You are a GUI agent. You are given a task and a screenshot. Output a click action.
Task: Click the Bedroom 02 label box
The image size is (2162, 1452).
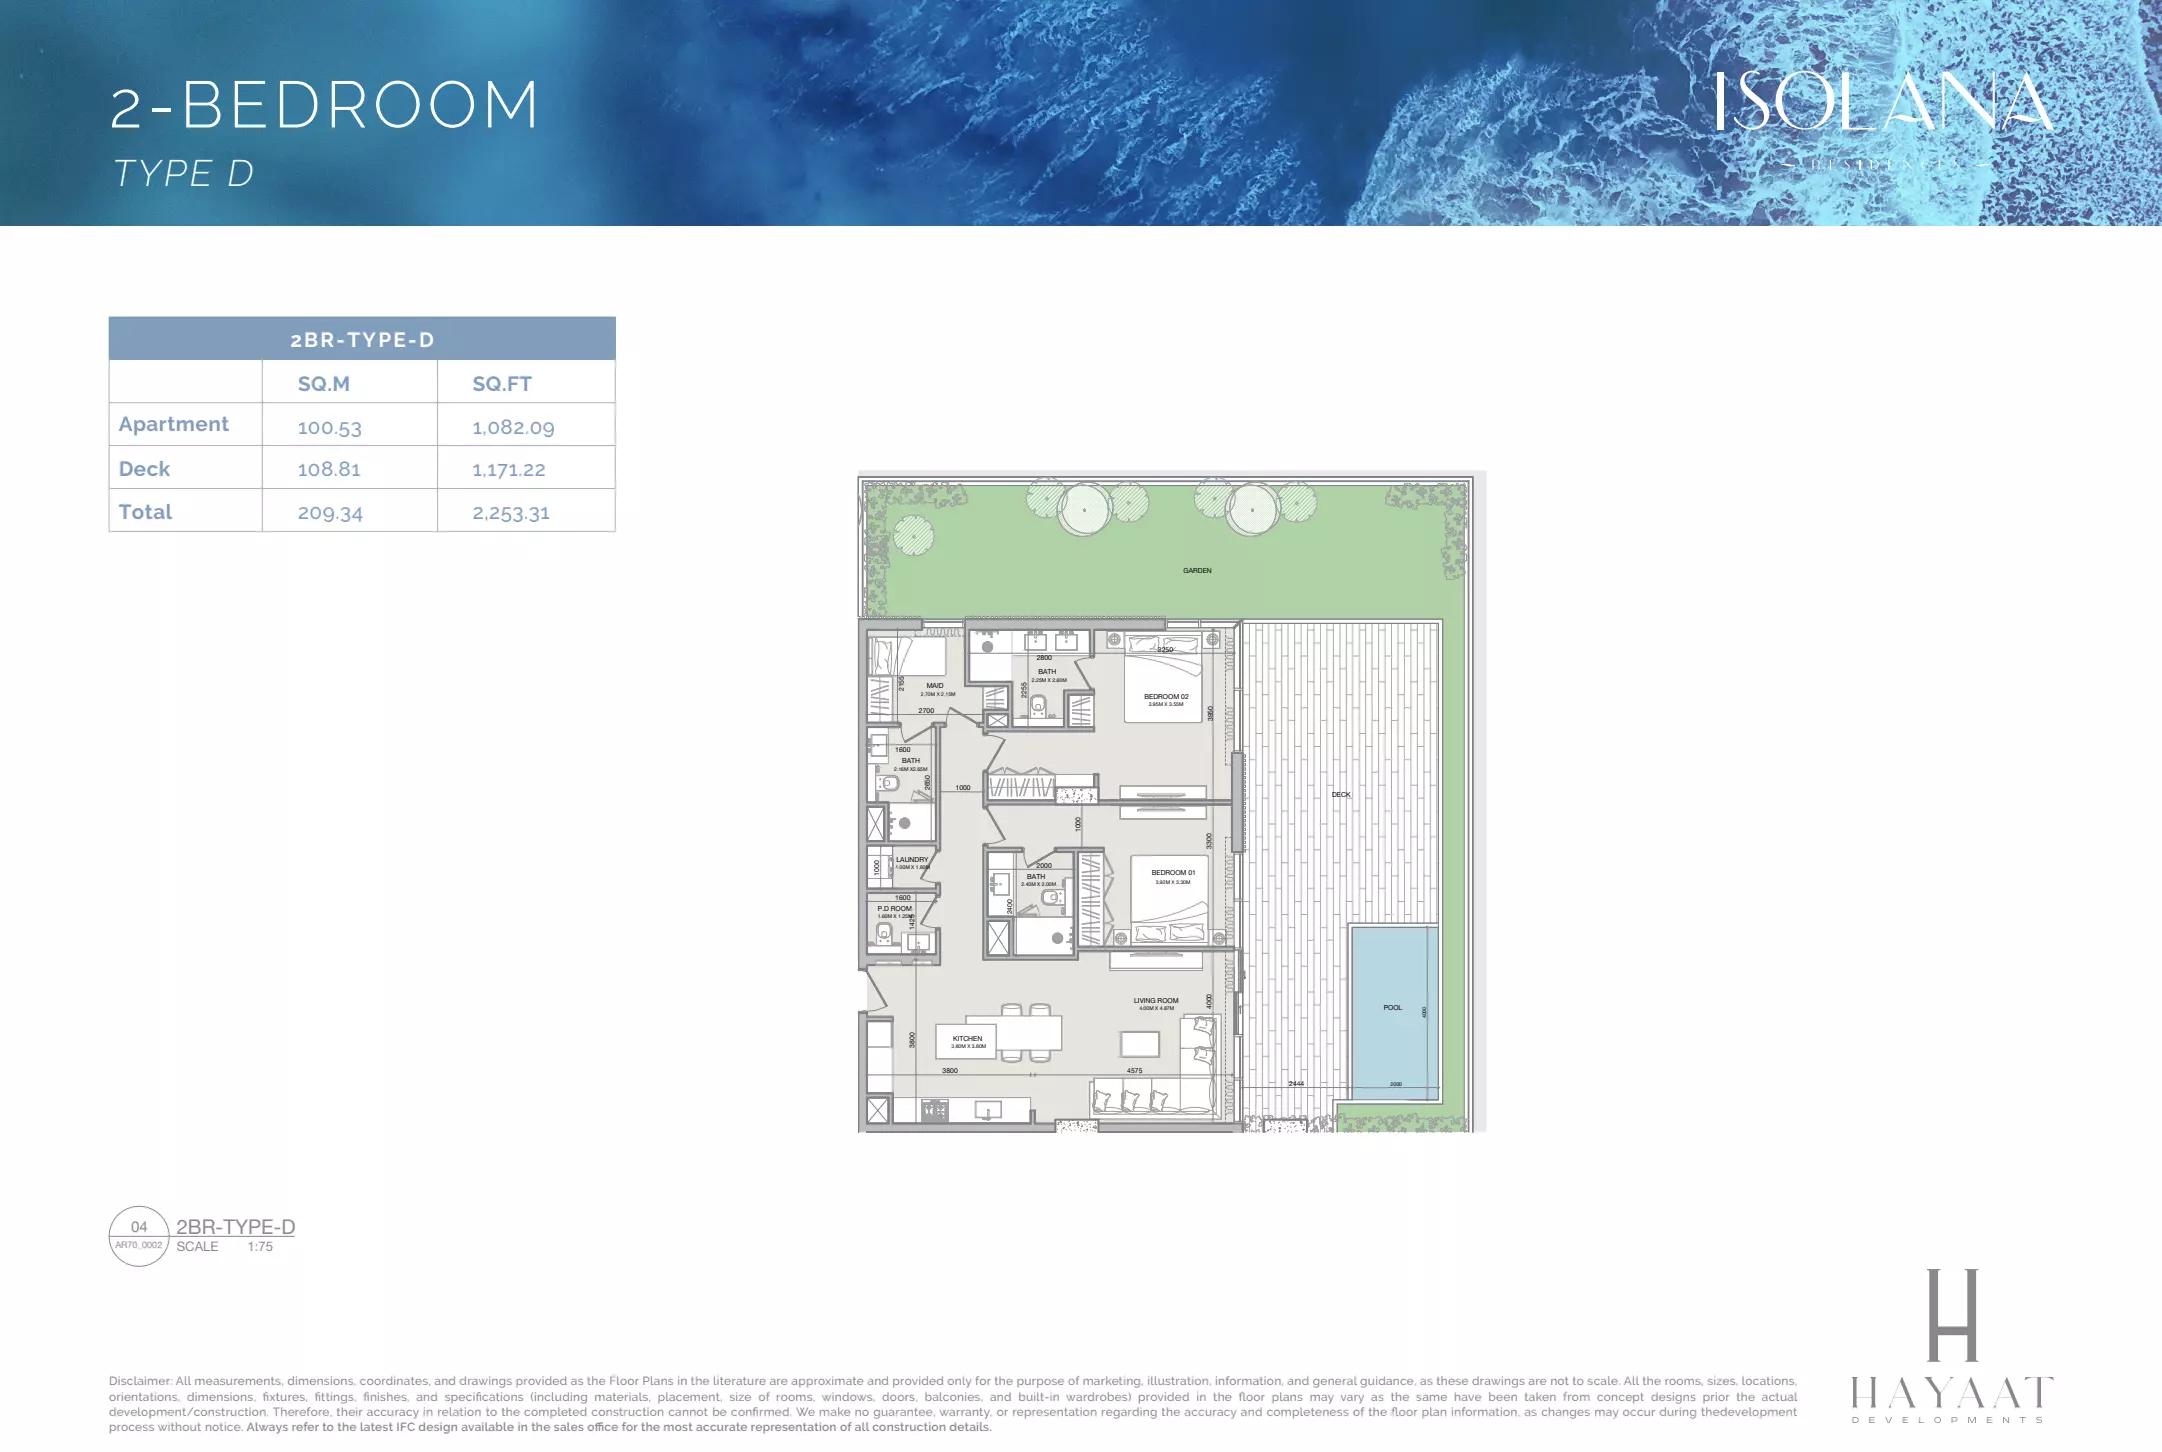pyautogui.click(x=1166, y=699)
